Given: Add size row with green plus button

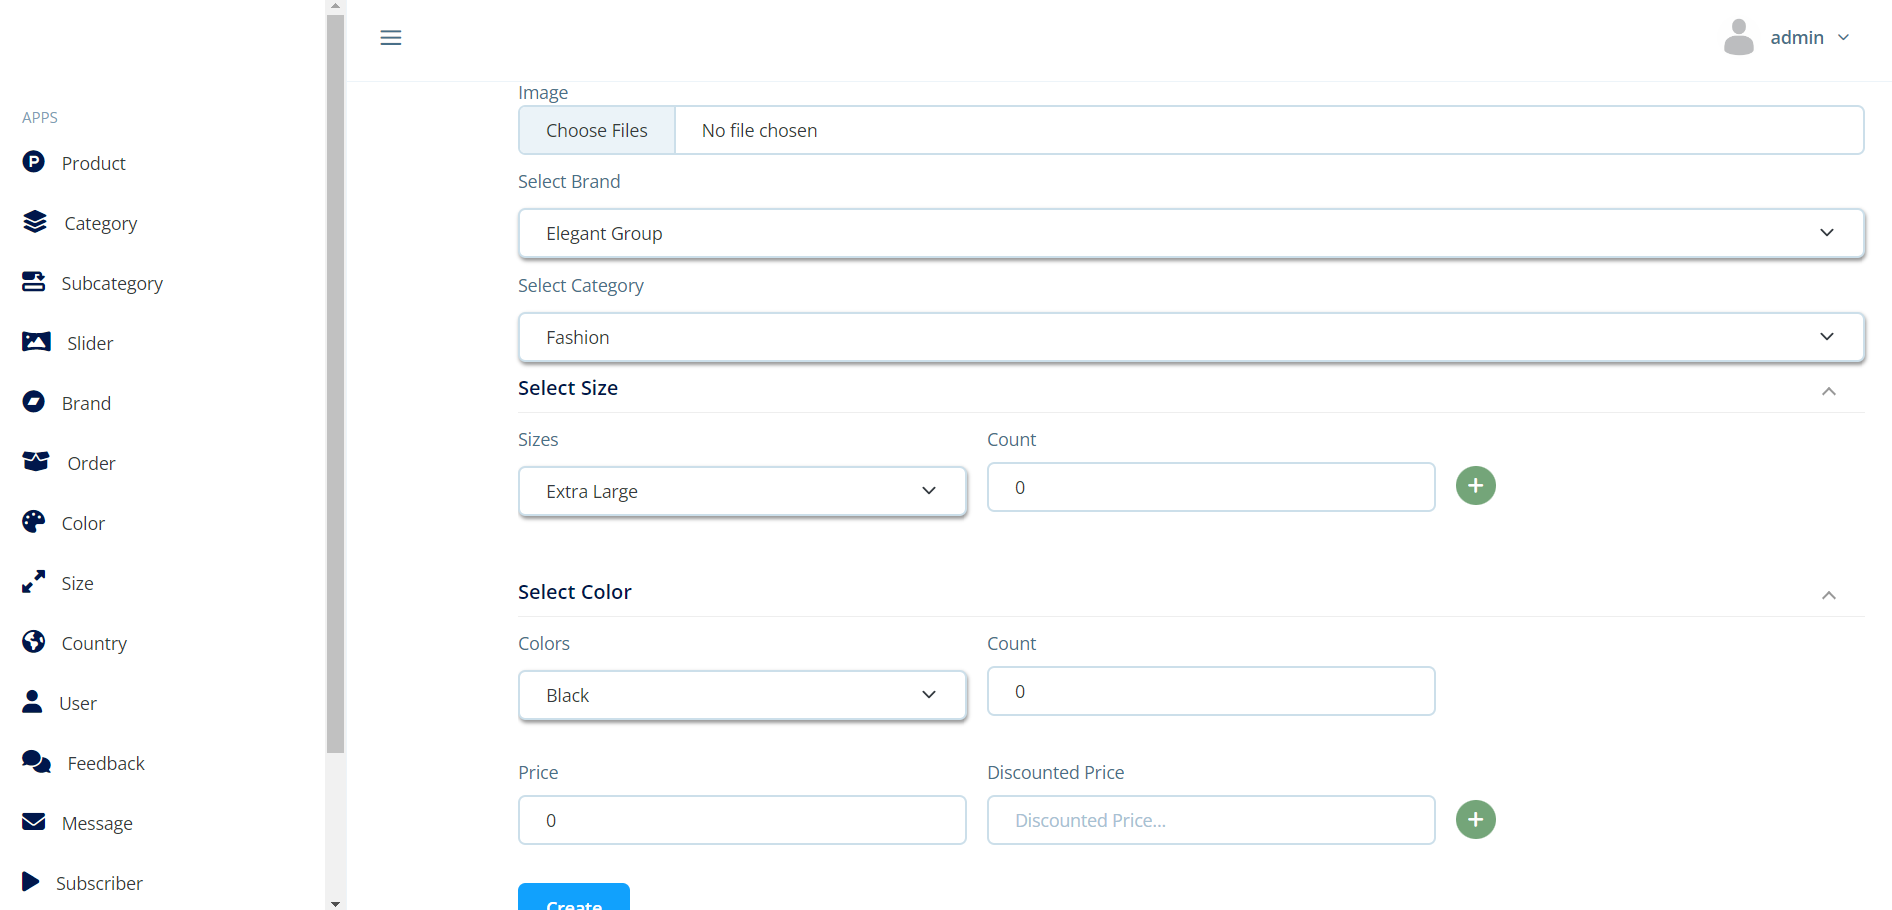Looking at the screenshot, I should pyautogui.click(x=1475, y=486).
